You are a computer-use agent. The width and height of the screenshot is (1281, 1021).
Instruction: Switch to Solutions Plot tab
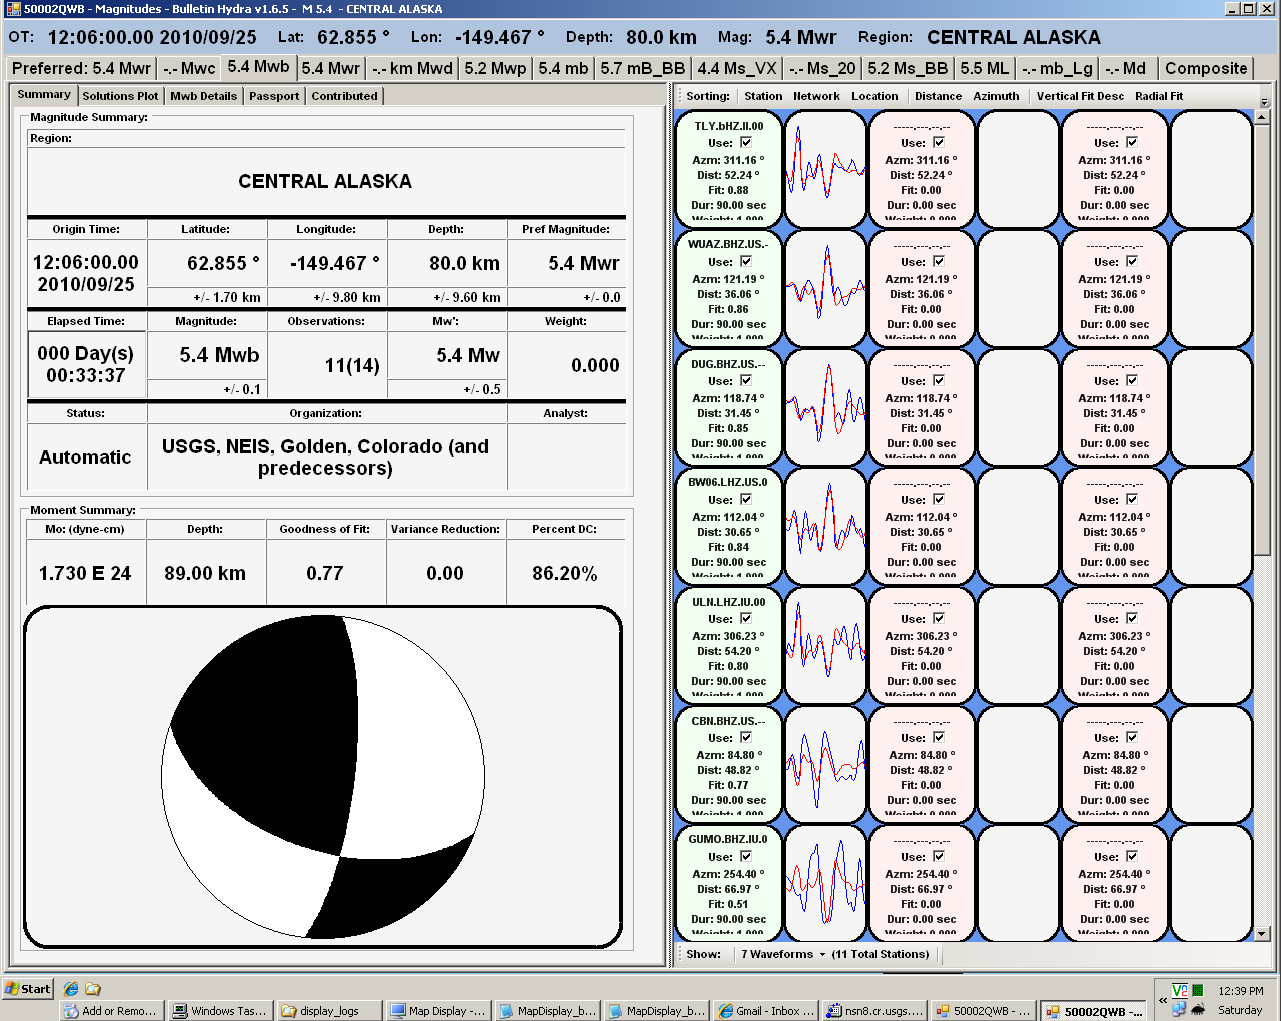[x=120, y=96]
